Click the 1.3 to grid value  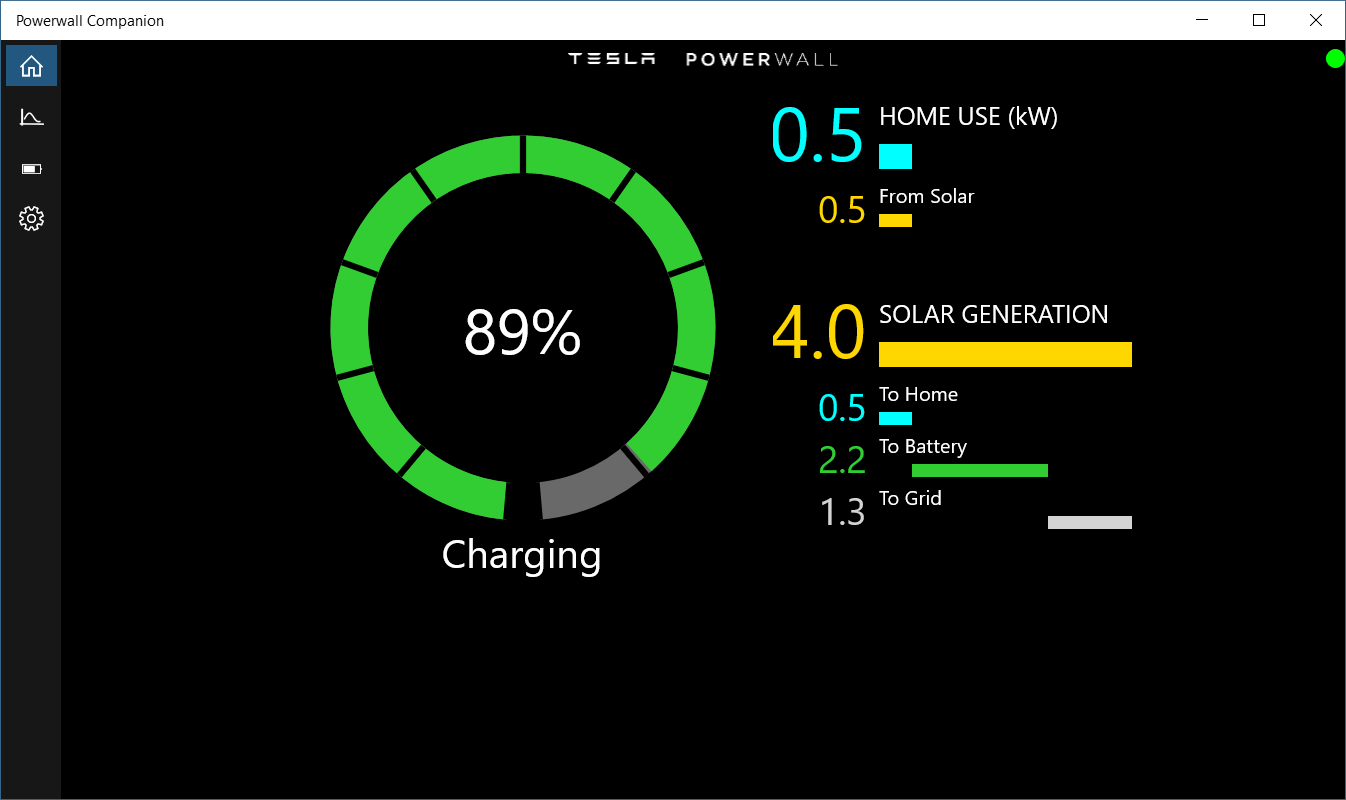[842, 512]
